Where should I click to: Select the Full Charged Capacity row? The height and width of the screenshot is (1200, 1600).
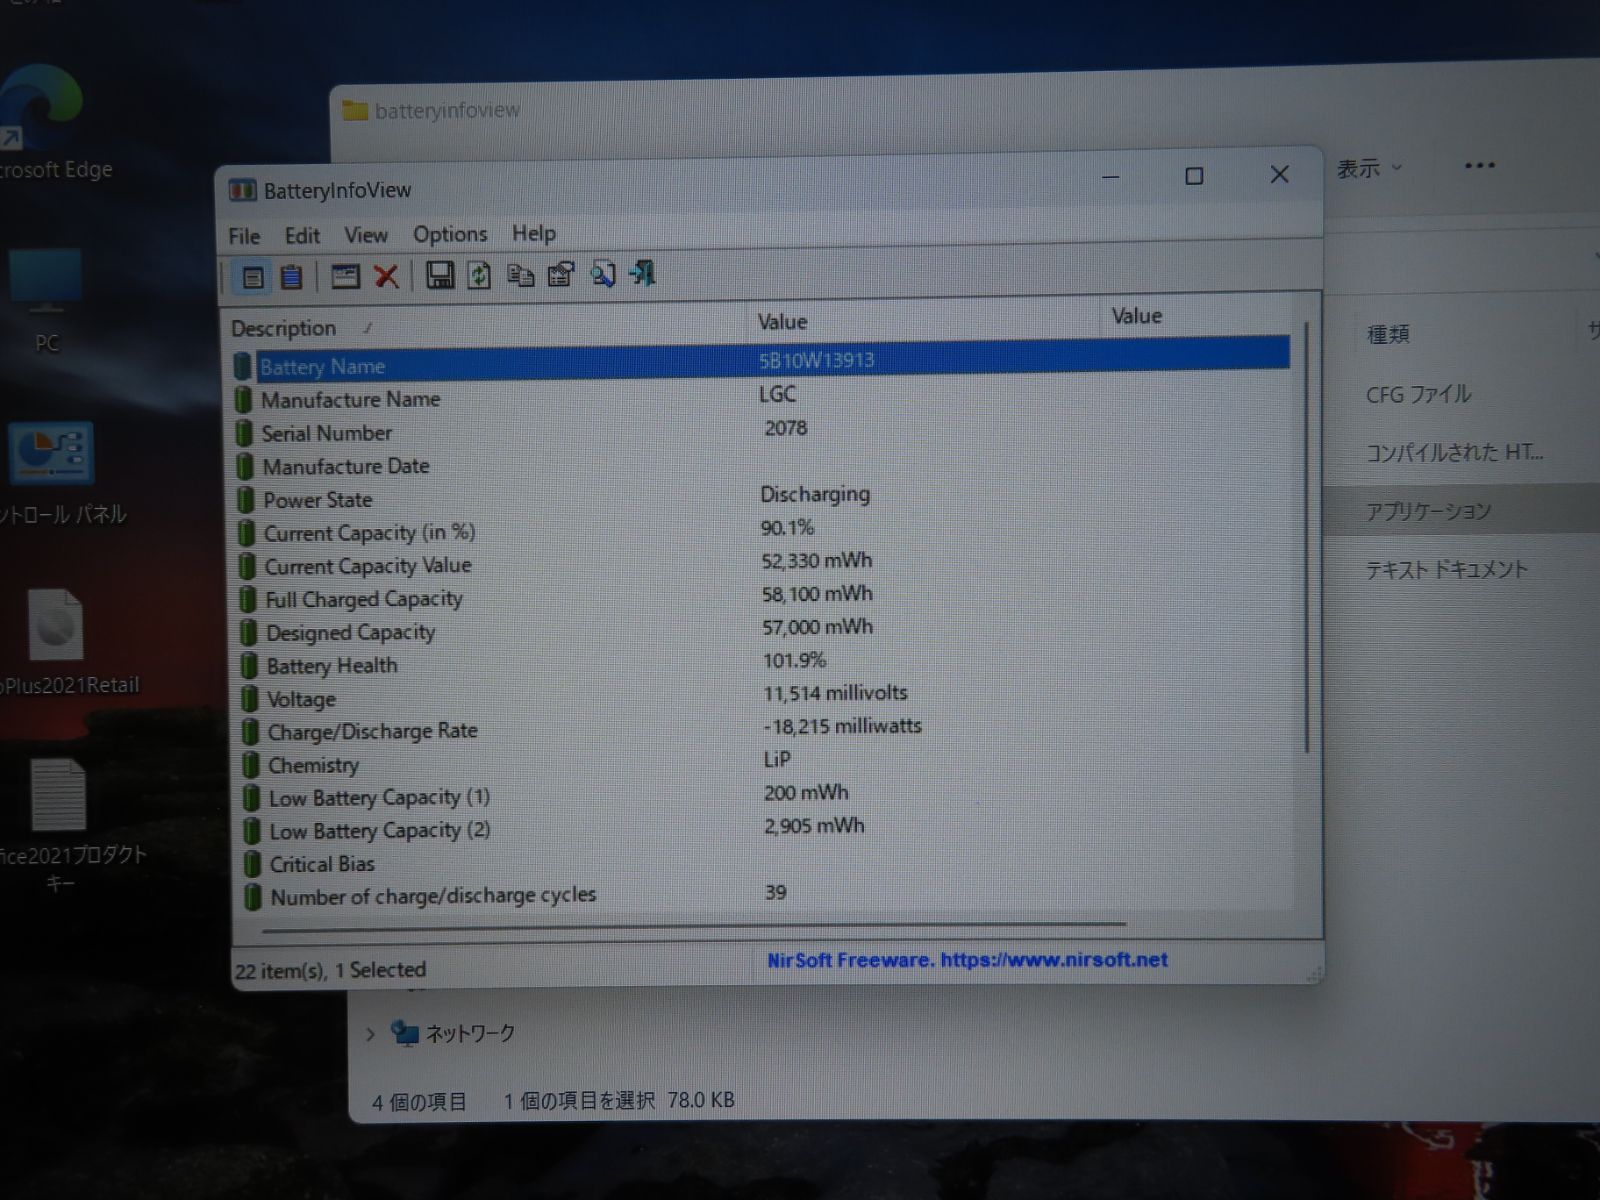(x=762, y=595)
